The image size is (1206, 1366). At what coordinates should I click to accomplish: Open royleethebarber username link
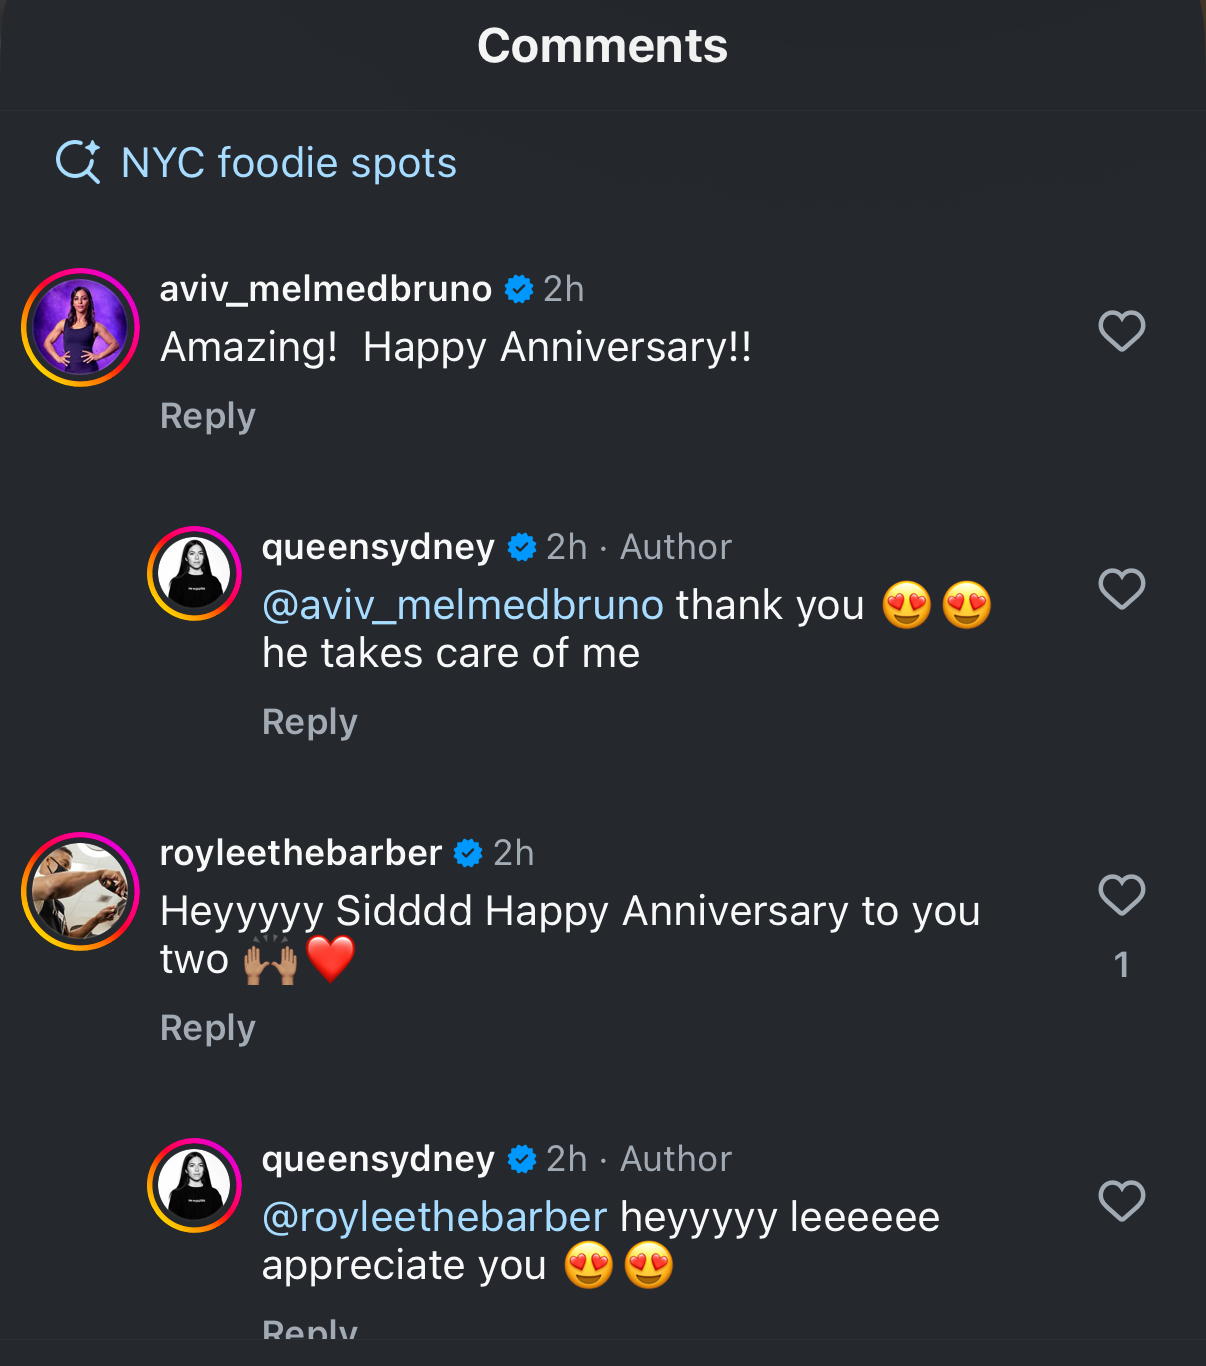pyautogui.click(x=301, y=853)
